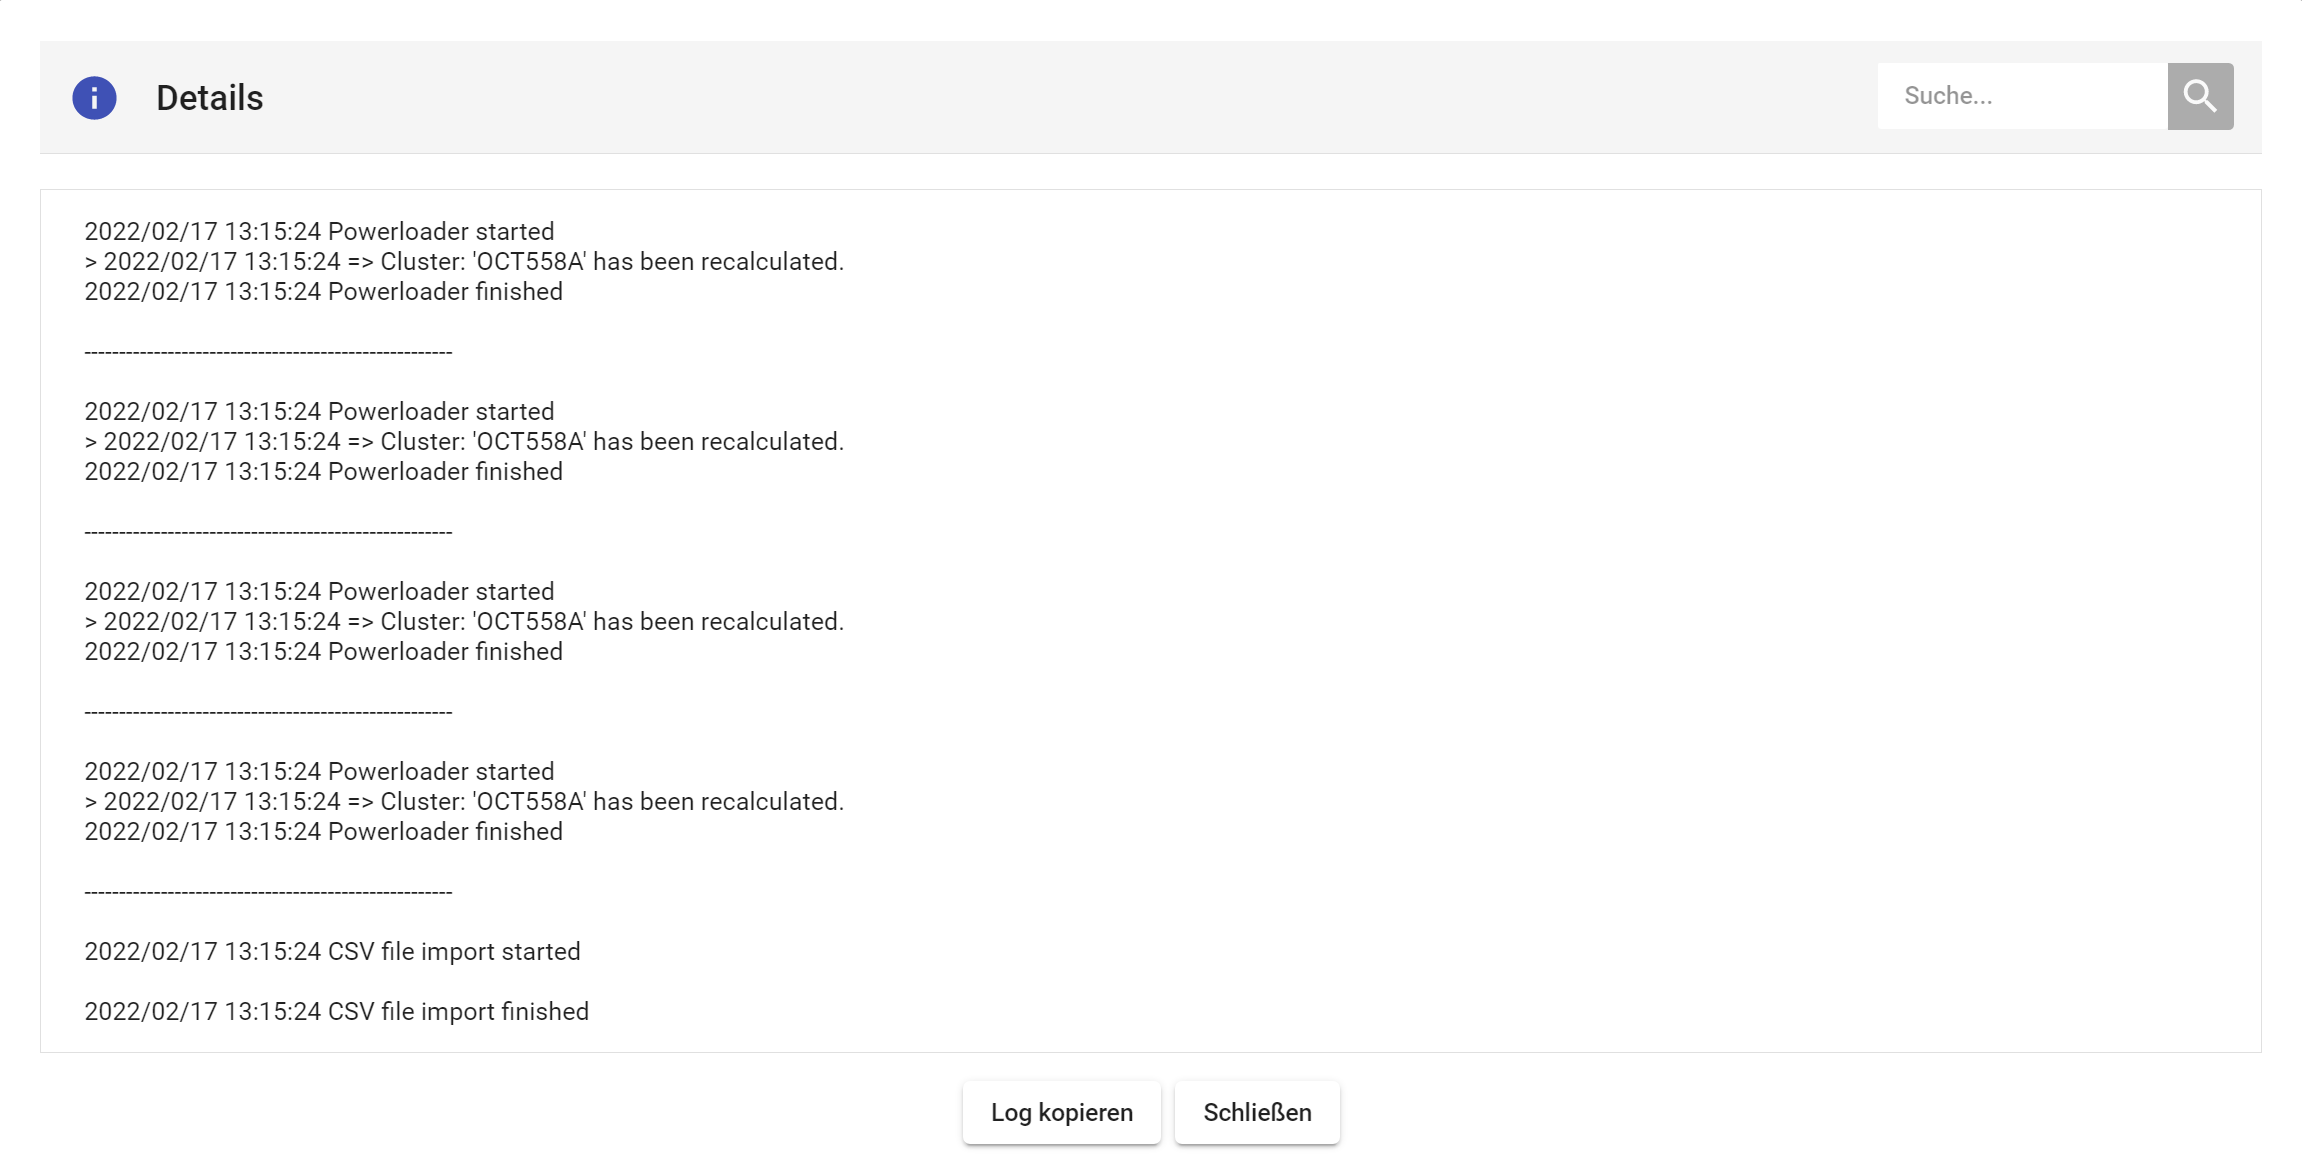
Task: Click the first dashed separator line
Action: point(268,352)
